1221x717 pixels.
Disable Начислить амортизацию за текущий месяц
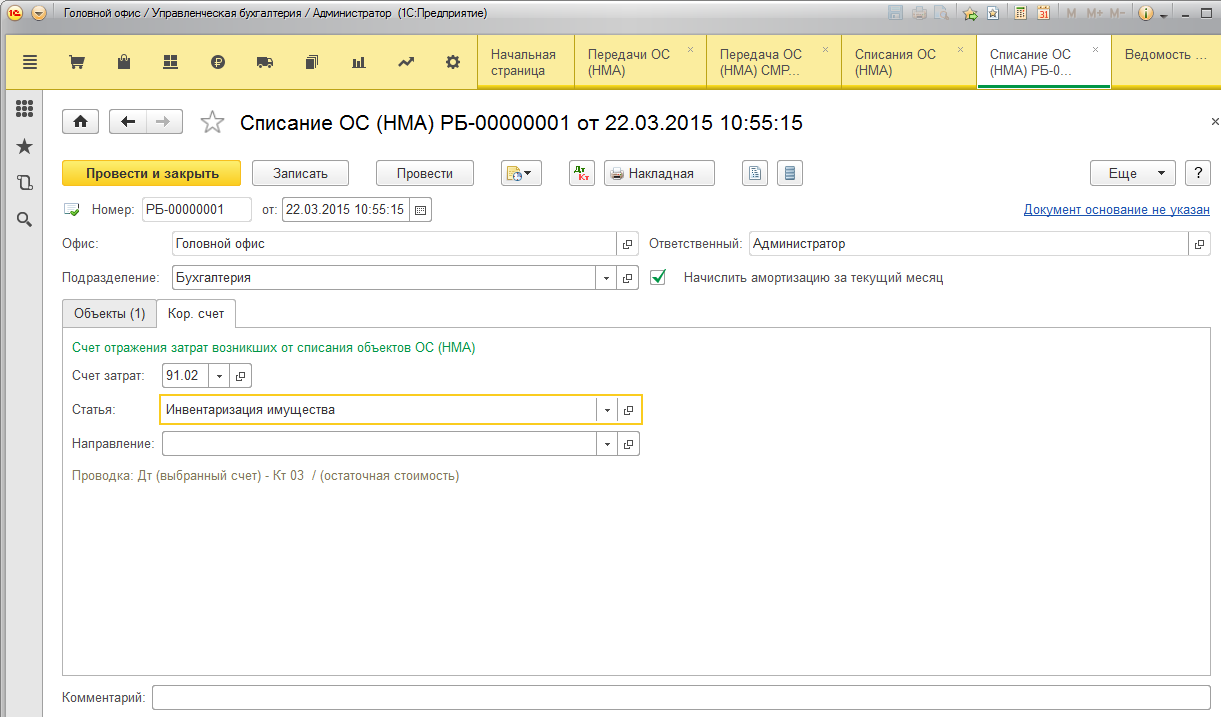coord(658,277)
